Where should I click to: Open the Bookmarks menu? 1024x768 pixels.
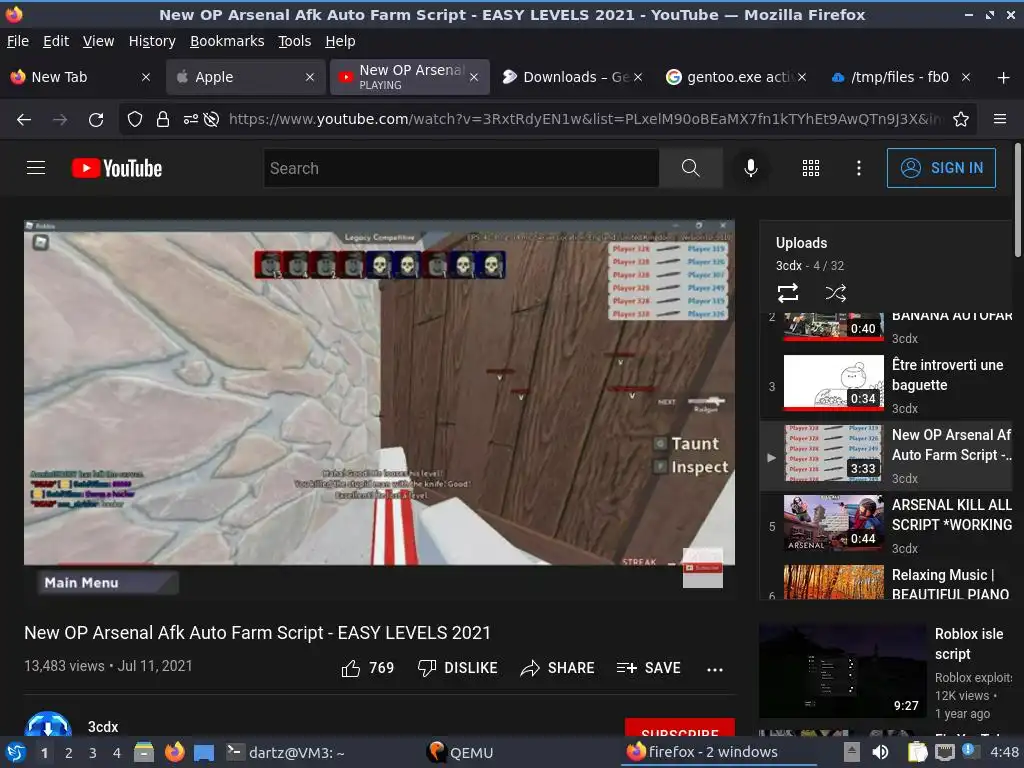pyautogui.click(x=227, y=41)
